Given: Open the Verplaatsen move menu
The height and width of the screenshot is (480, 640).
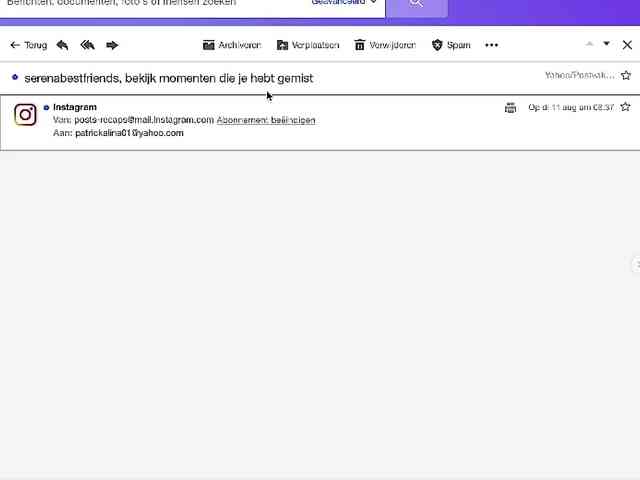Looking at the screenshot, I should [308, 45].
